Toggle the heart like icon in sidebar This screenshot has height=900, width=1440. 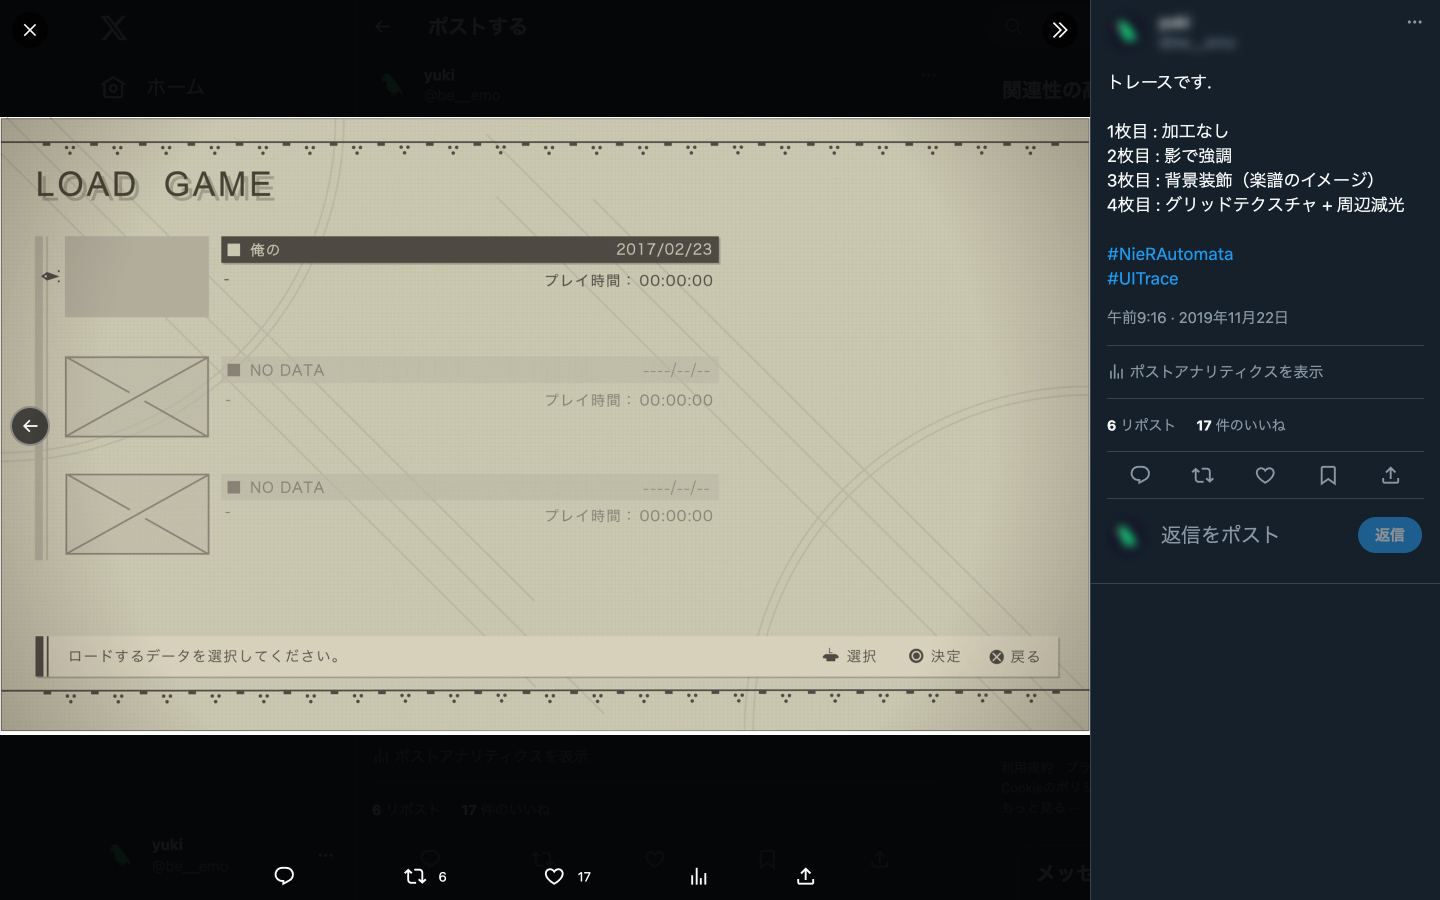(1265, 475)
